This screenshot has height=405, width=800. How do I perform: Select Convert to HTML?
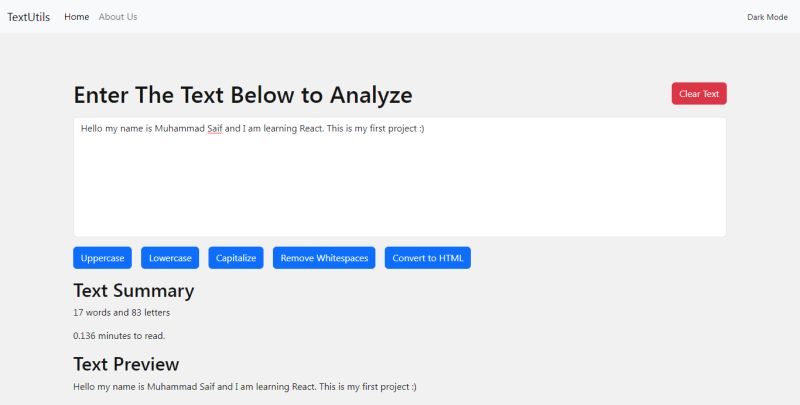(427, 258)
